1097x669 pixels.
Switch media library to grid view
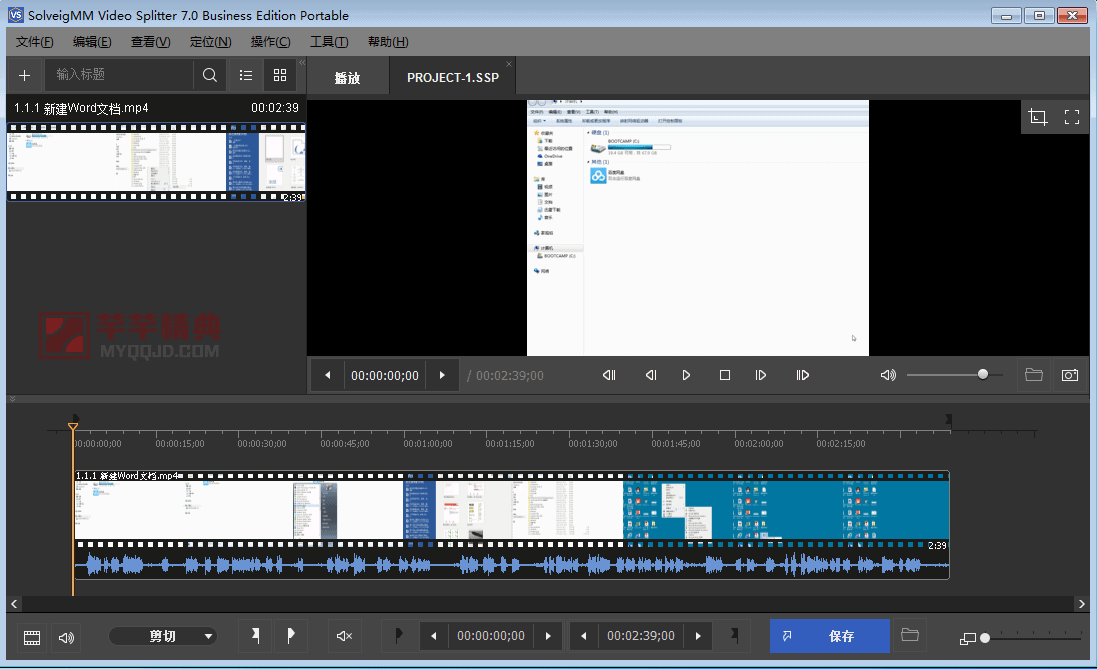pyautogui.click(x=280, y=75)
